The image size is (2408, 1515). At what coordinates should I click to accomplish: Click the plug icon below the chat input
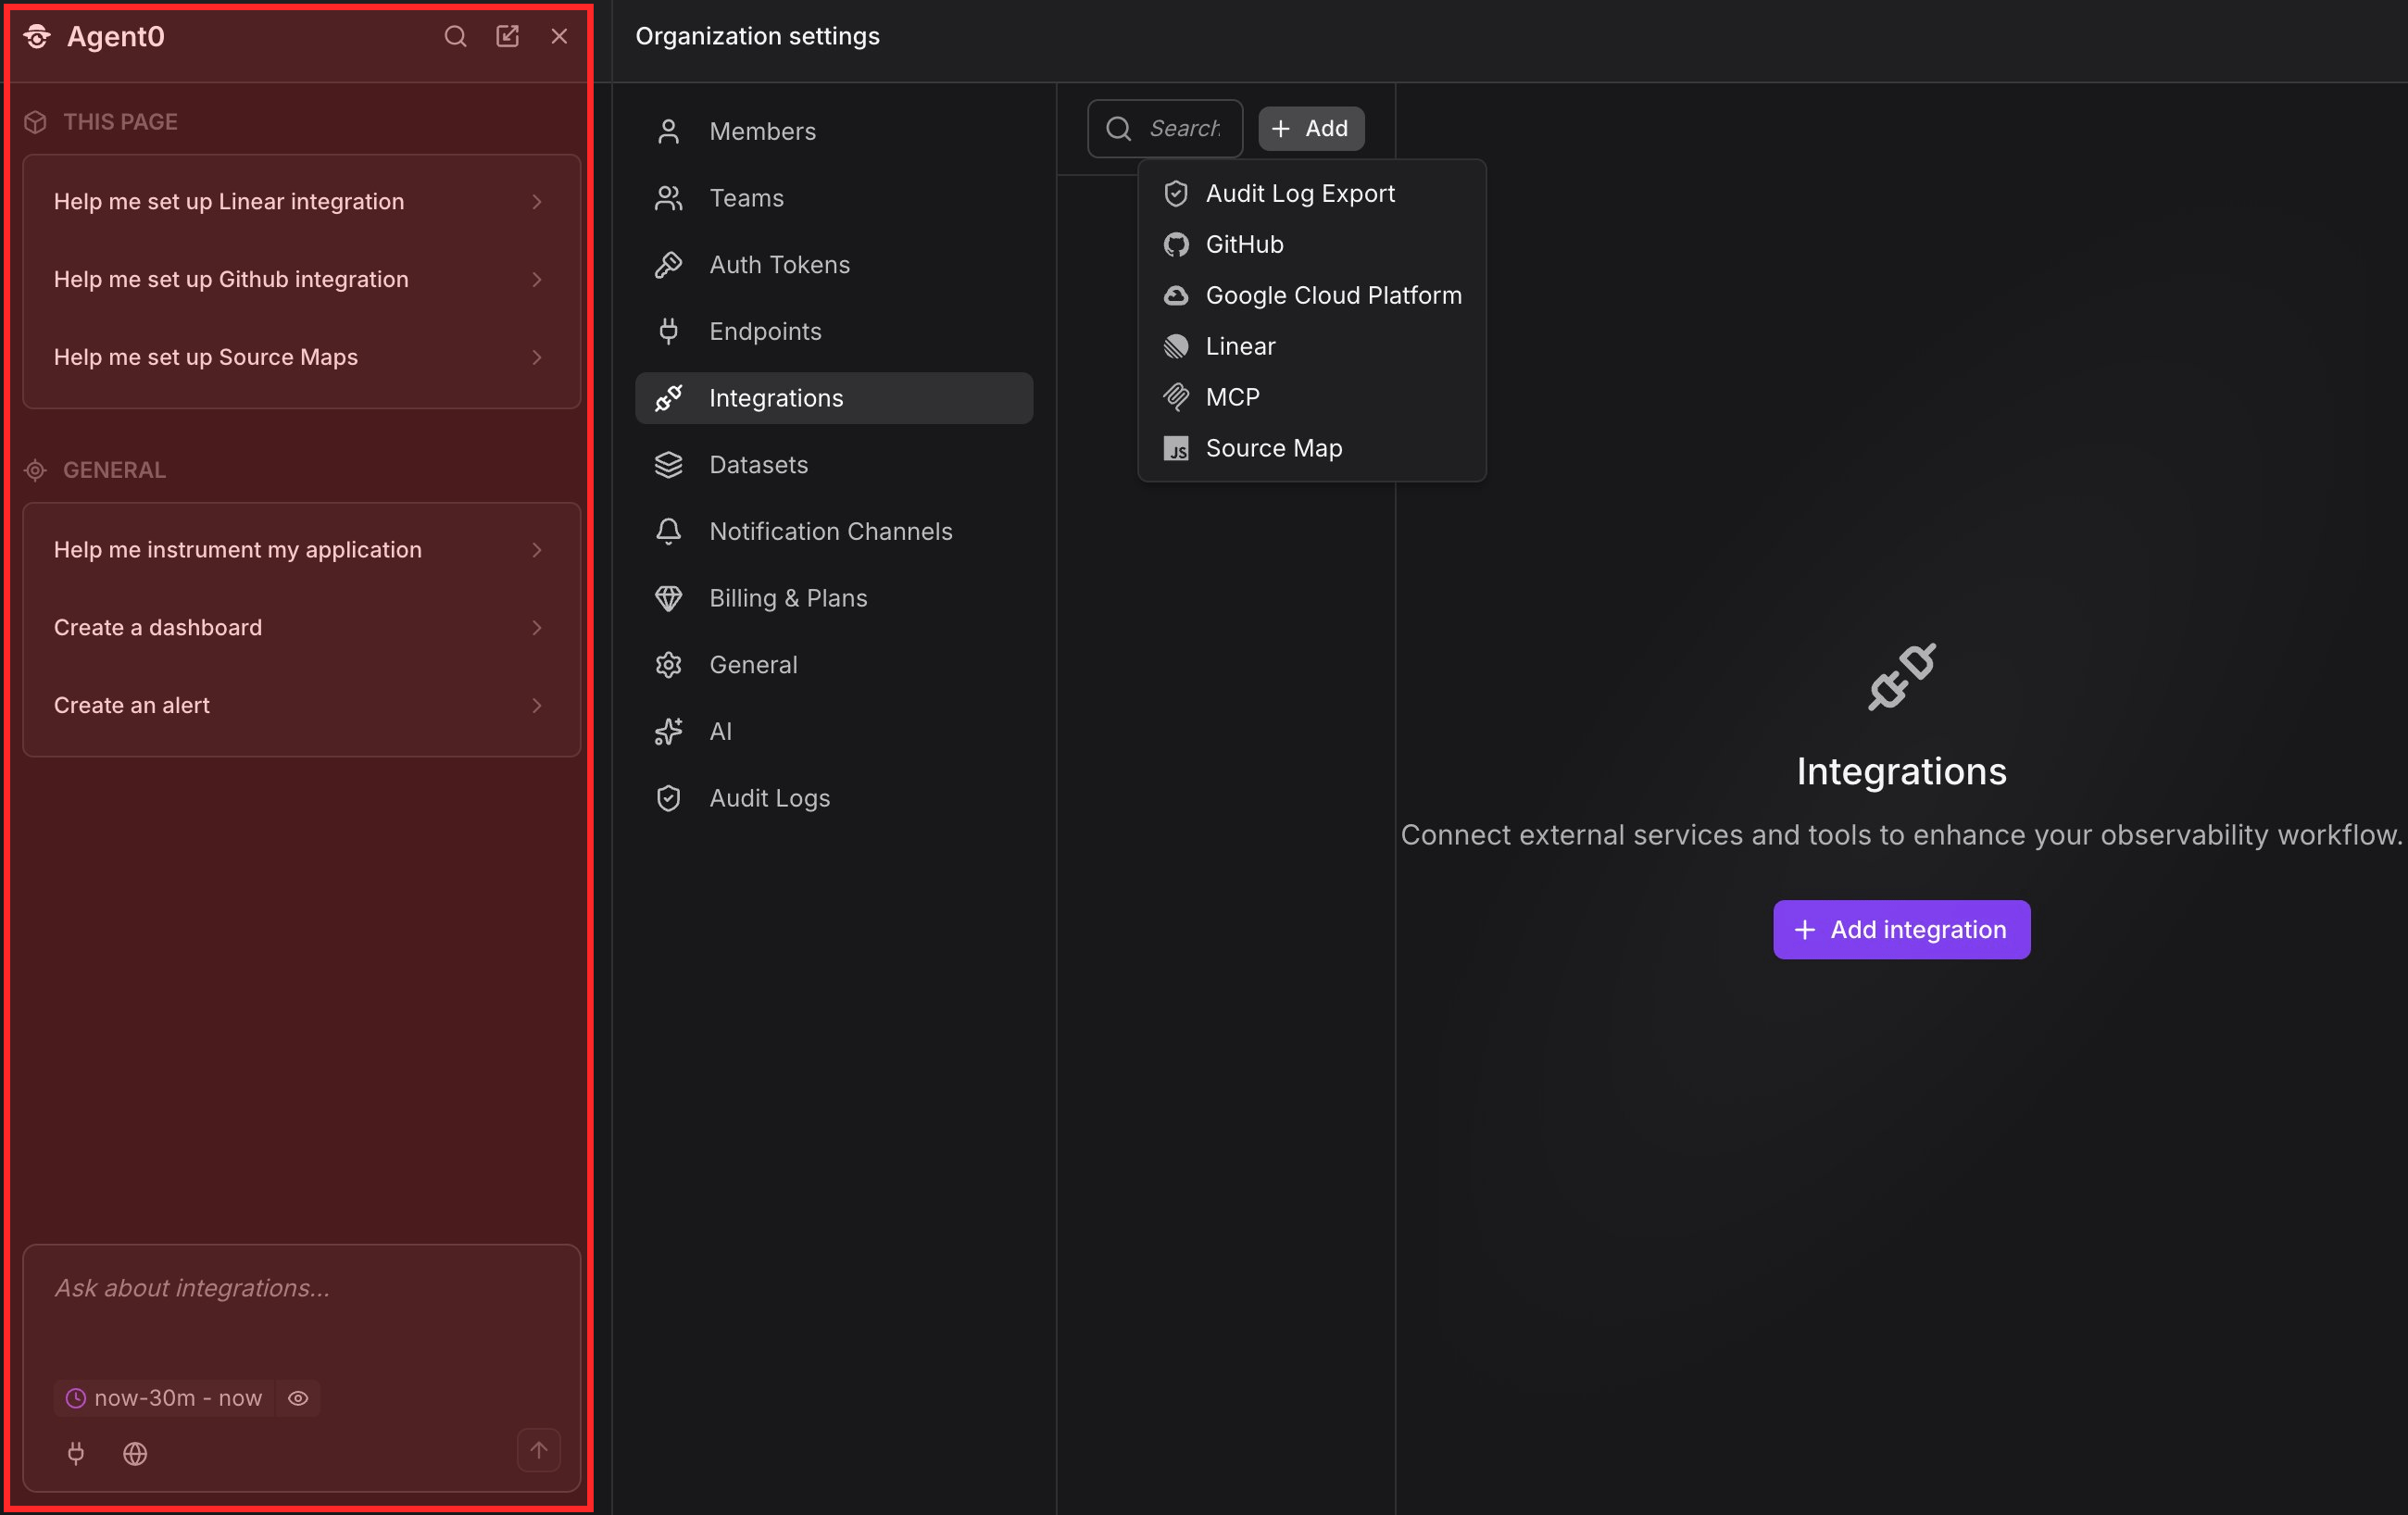(x=76, y=1452)
